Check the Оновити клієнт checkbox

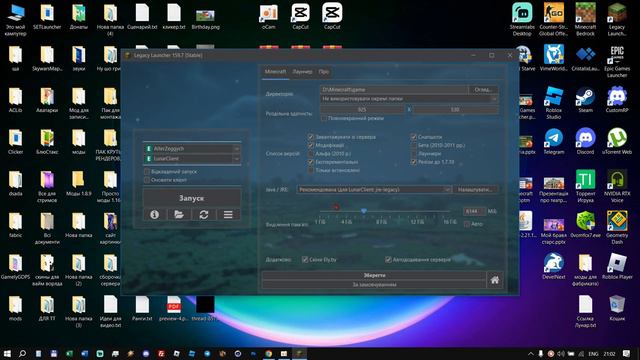147,180
